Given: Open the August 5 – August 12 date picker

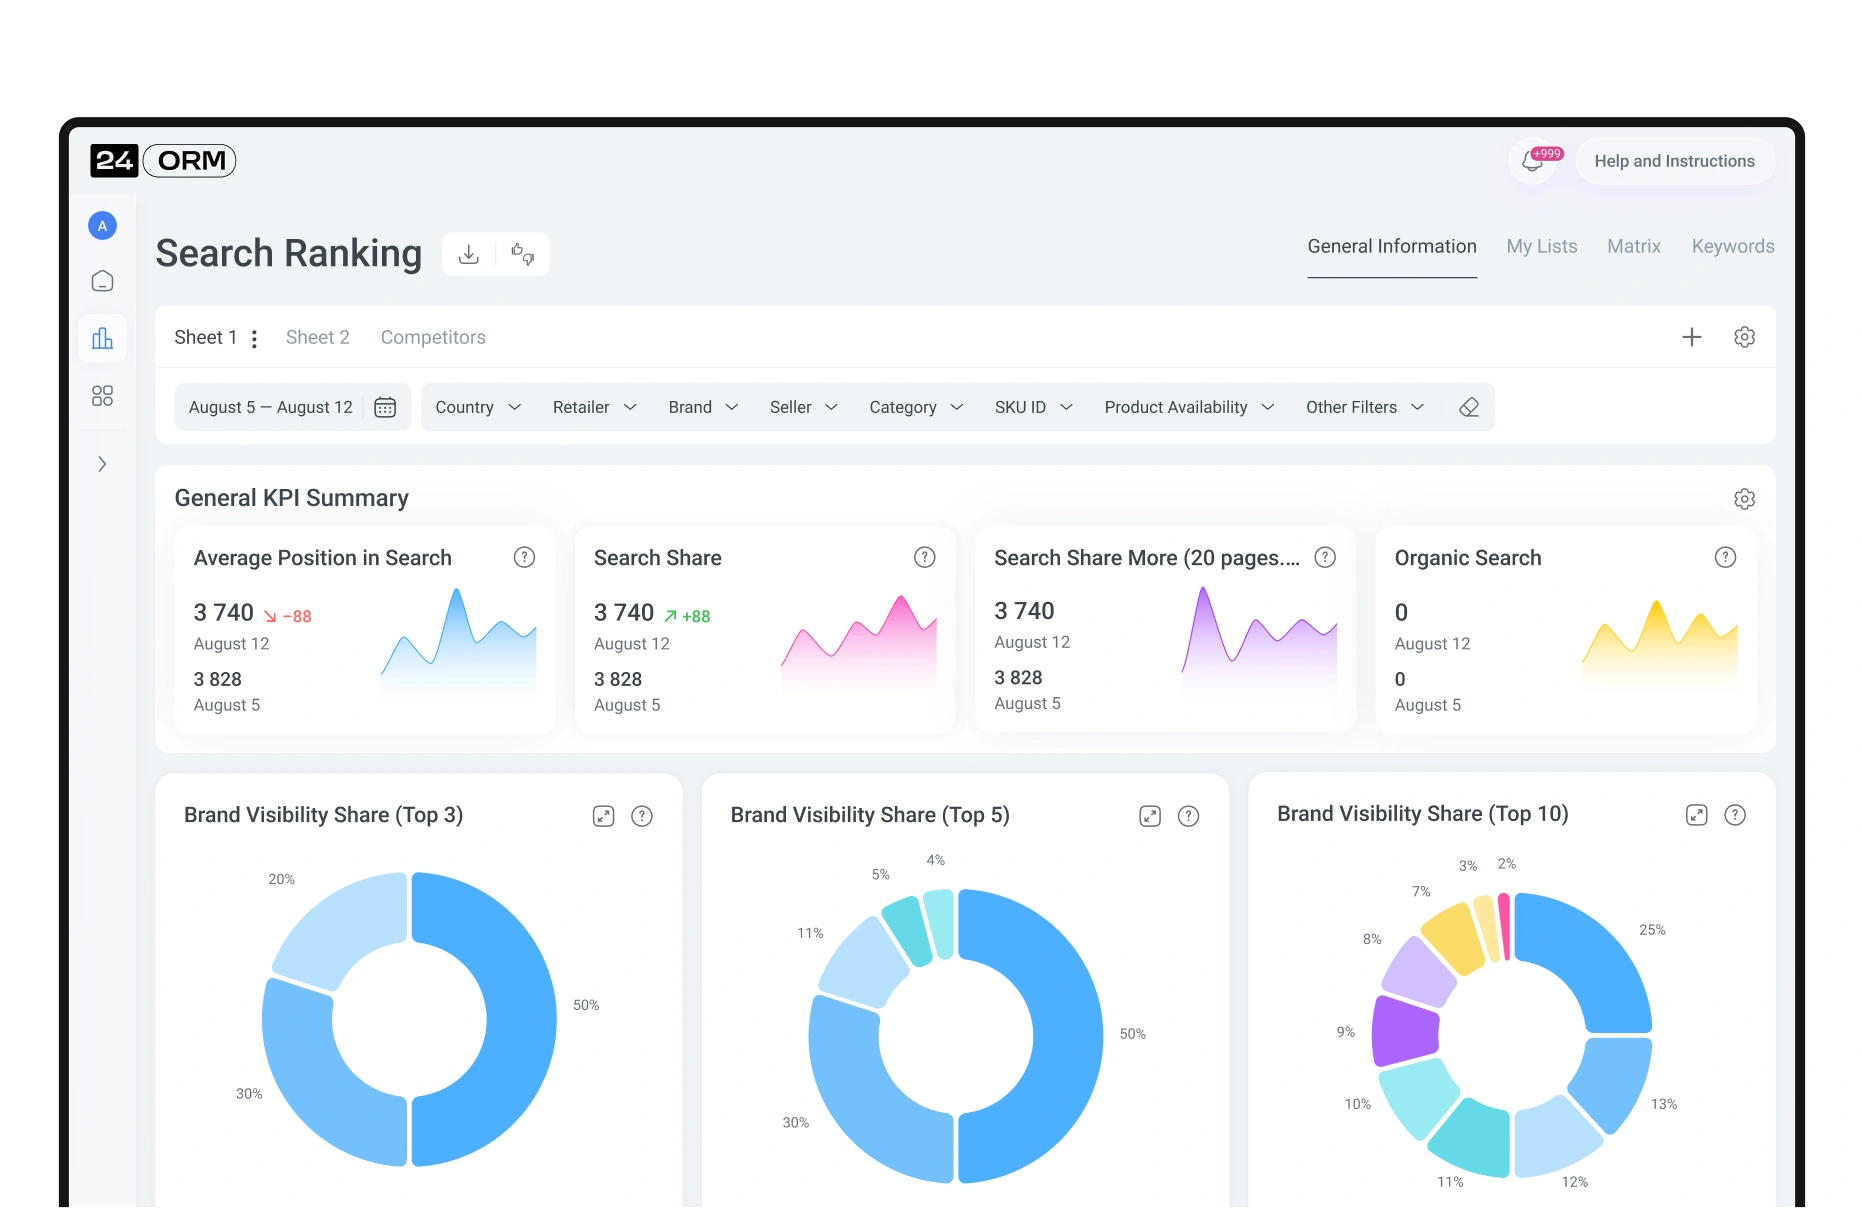Looking at the screenshot, I should (291, 407).
